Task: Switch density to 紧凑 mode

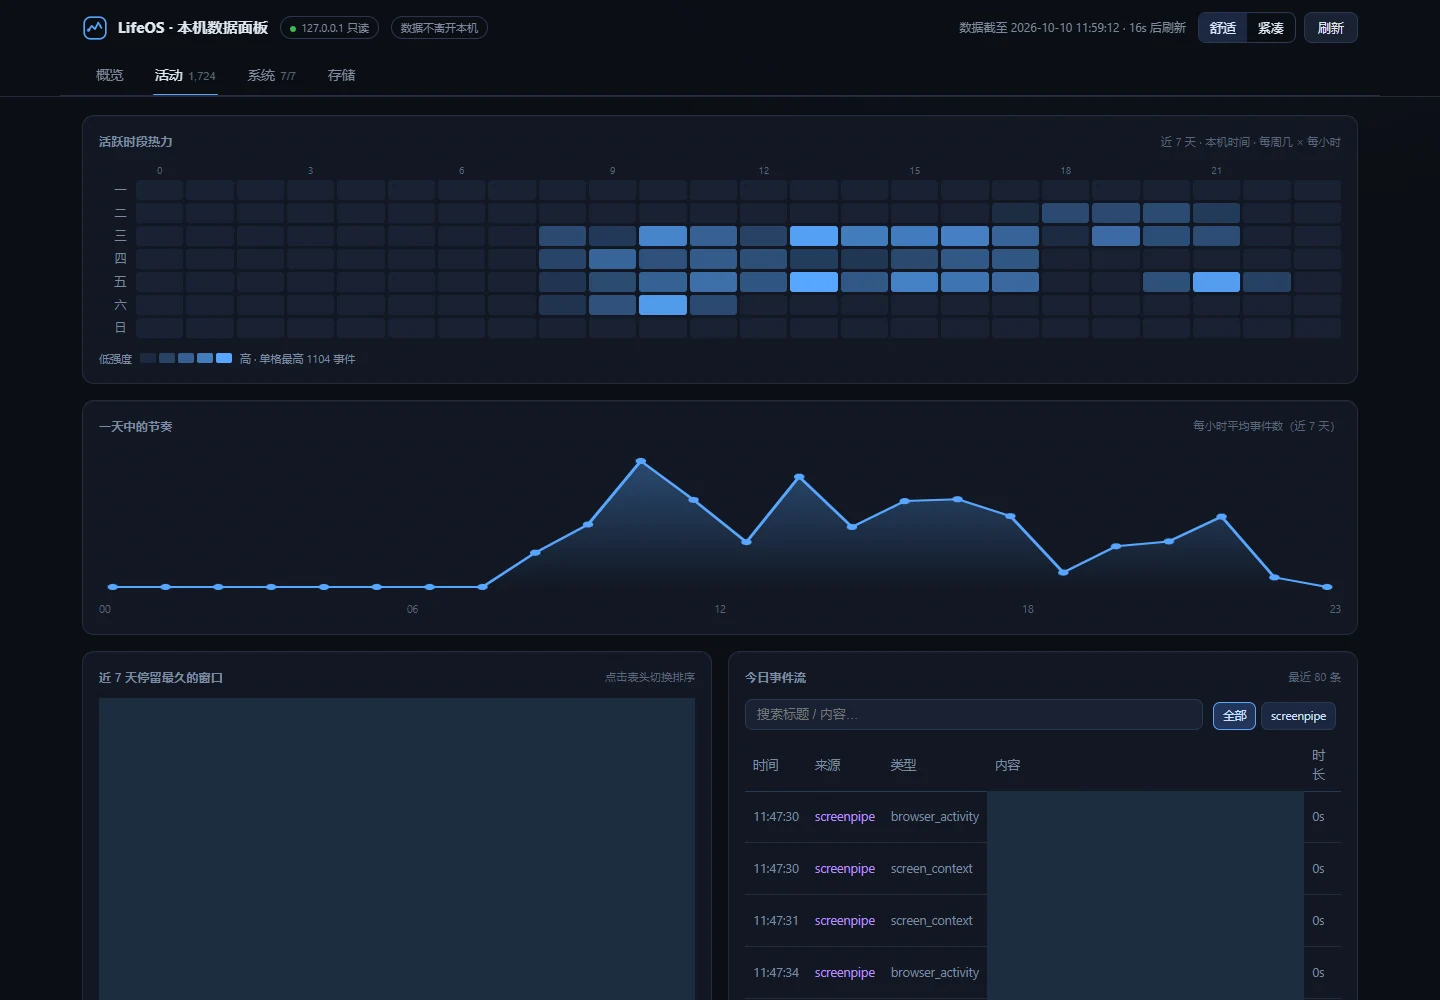Action: (x=1271, y=28)
